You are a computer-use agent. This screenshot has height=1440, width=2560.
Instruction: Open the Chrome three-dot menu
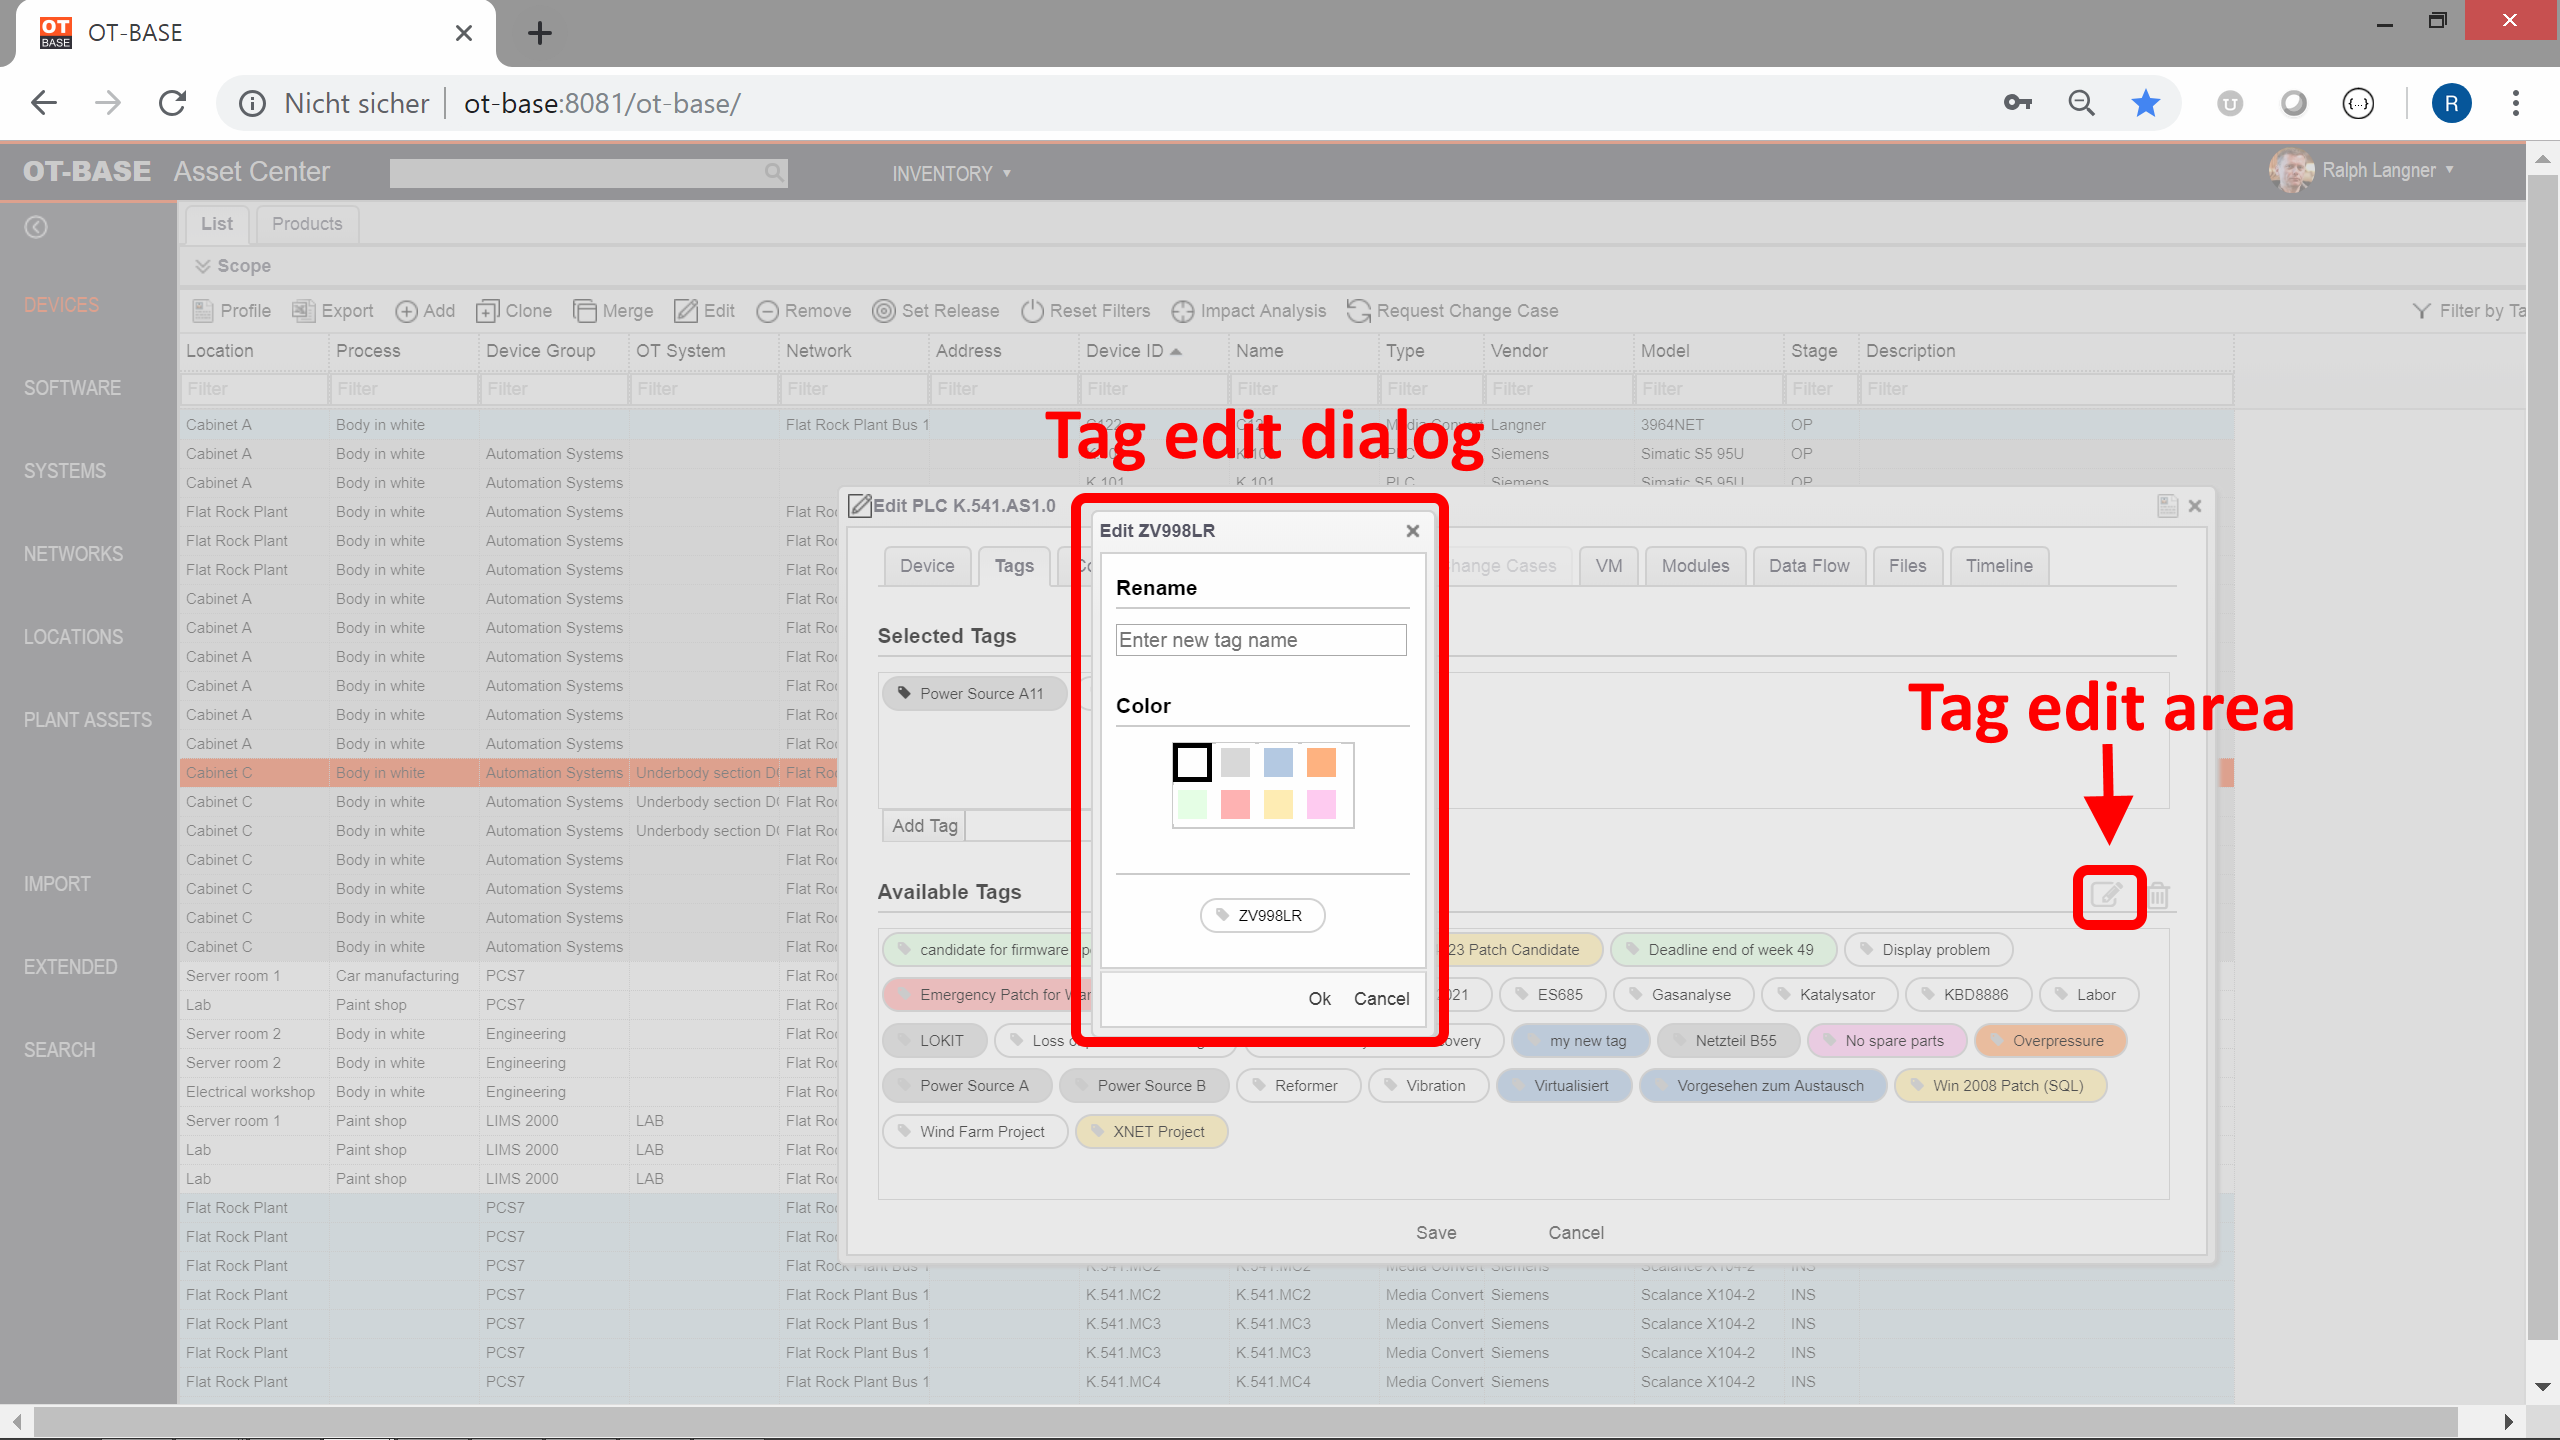coord(2515,103)
